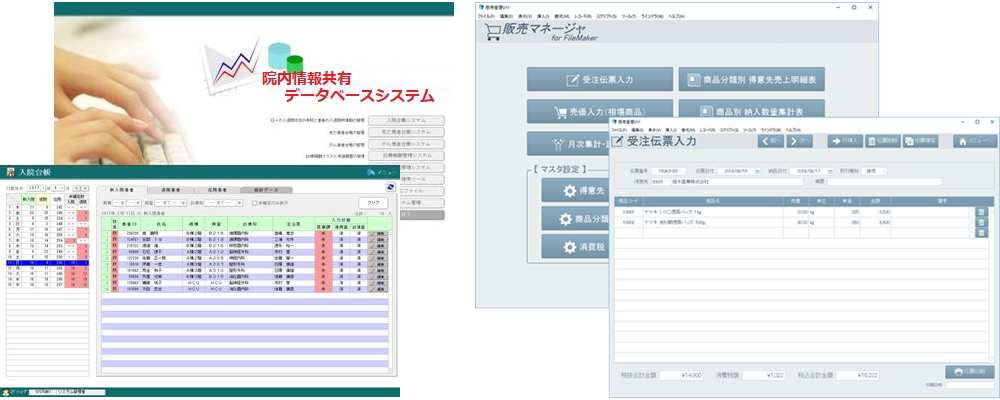1000x400 pixels.
Task: Switch to 在院患者 tab
Action: tap(217, 190)
